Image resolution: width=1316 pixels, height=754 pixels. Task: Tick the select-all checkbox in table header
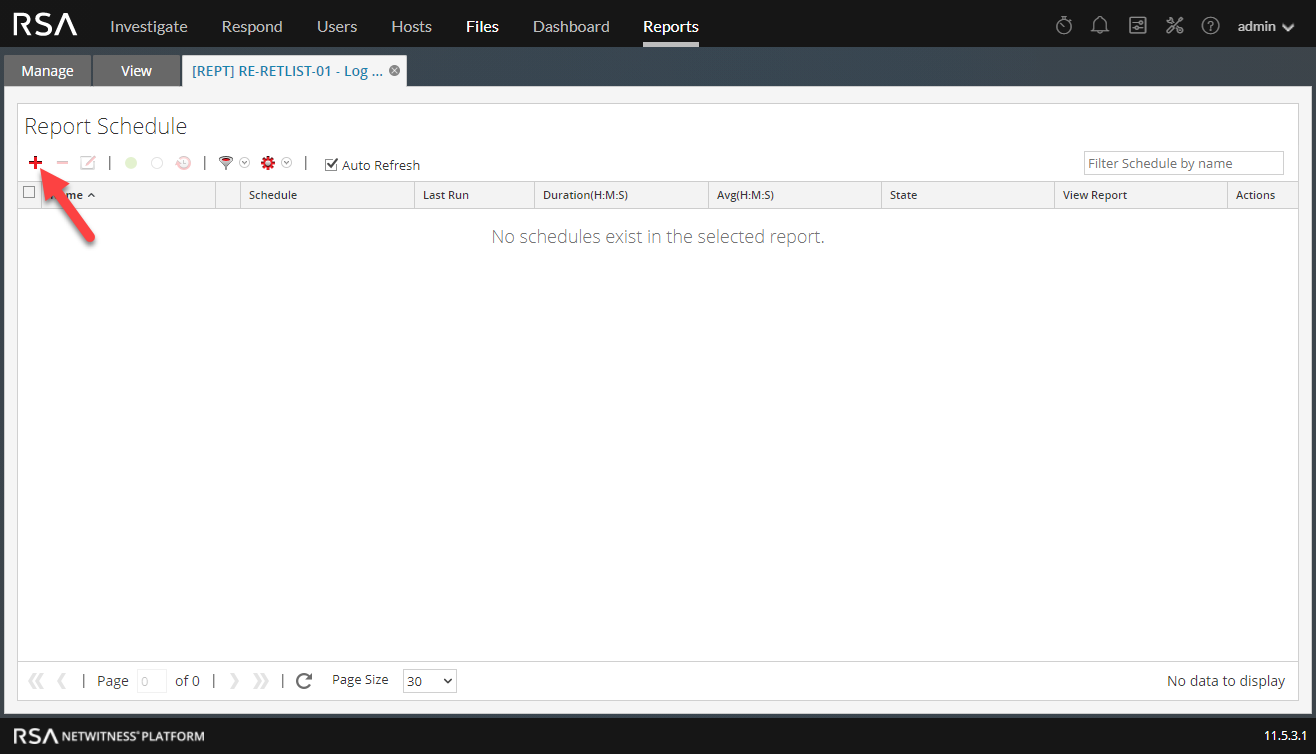(29, 193)
